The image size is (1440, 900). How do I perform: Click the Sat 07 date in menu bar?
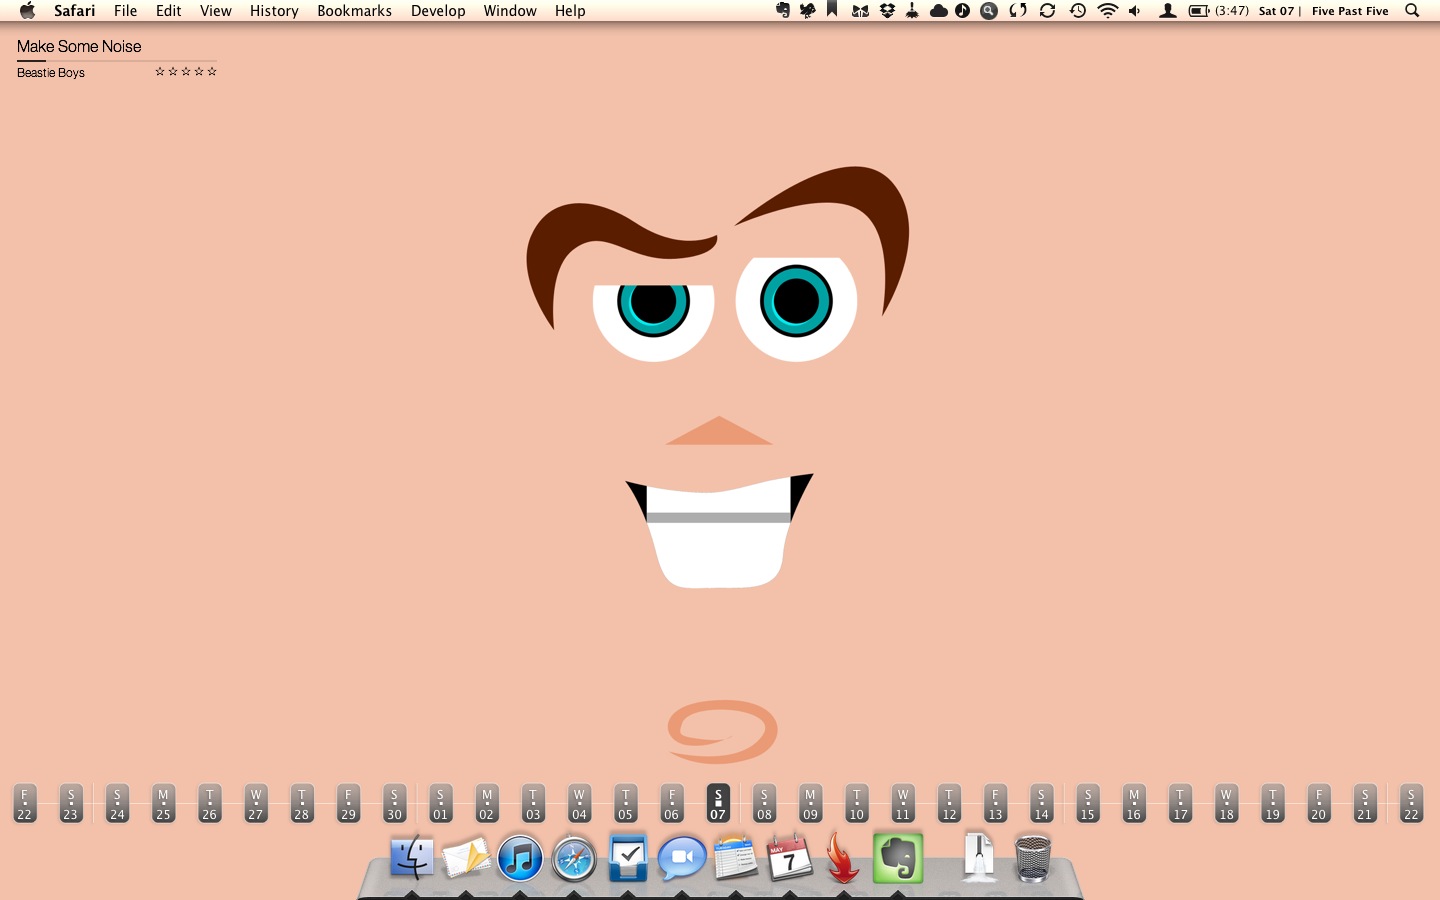(x=1276, y=11)
